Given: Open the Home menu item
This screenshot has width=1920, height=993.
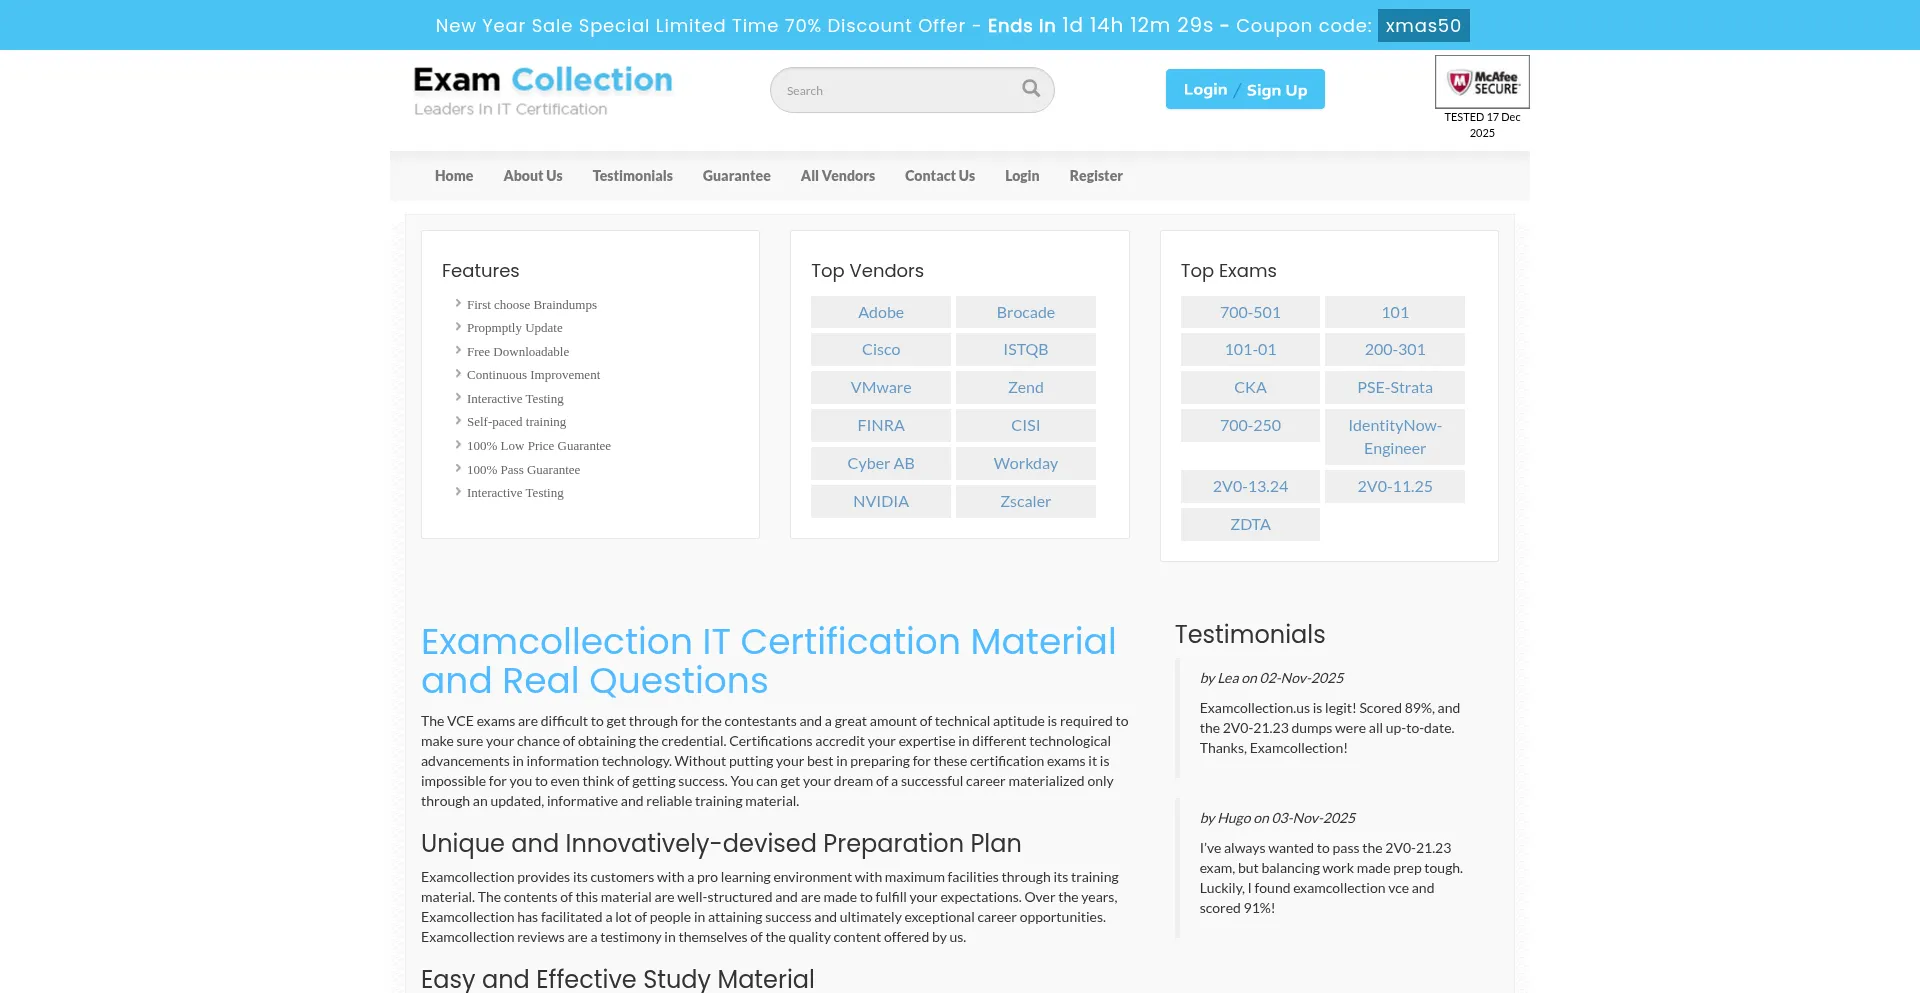Looking at the screenshot, I should tap(453, 175).
